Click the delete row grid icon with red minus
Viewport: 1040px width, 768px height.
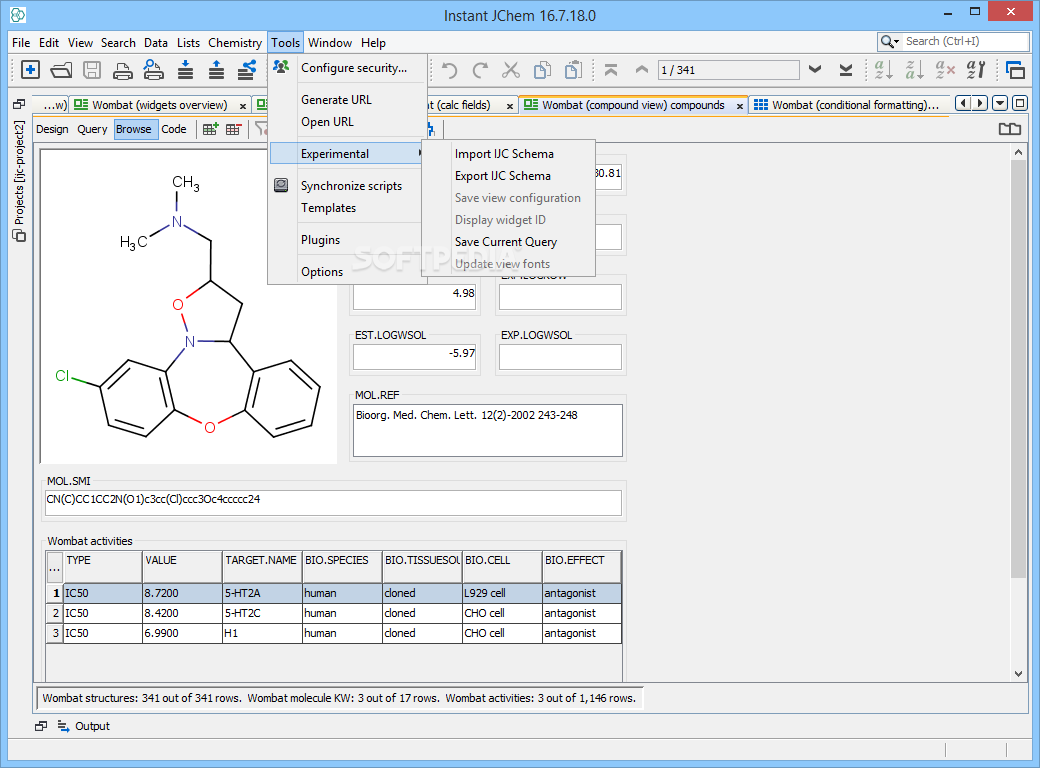pyautogui.click(x=233, y=129)
